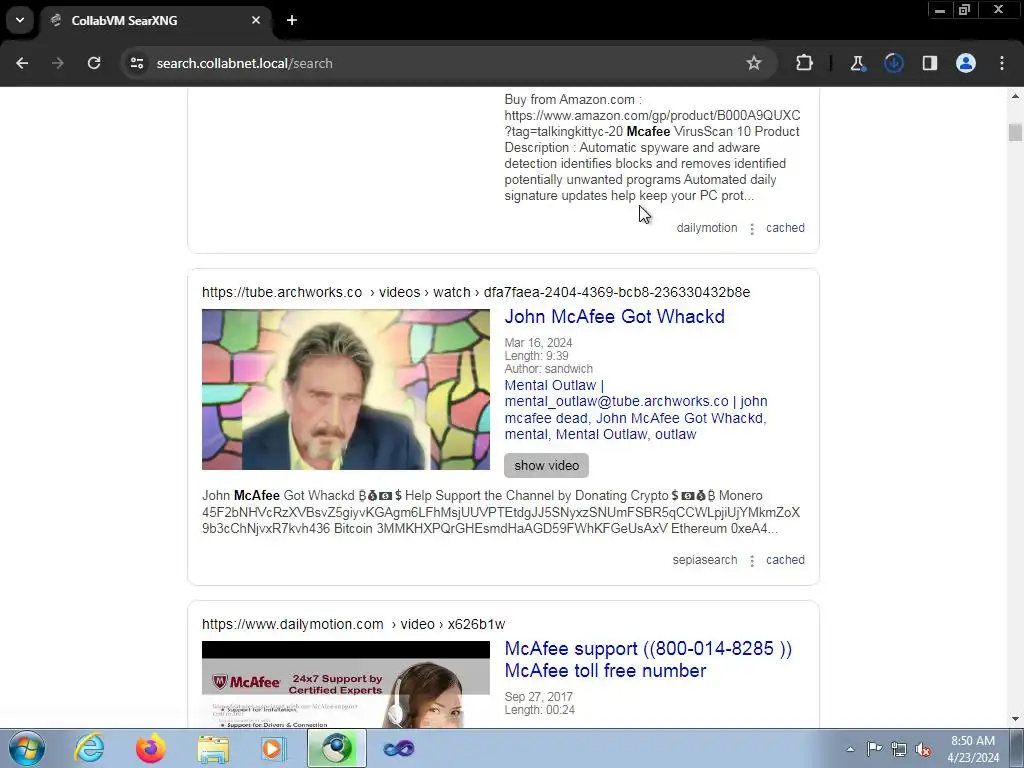Select the active browser taskbar button
The width and height of the screenshot is (1024, 768).
point(337,748)
